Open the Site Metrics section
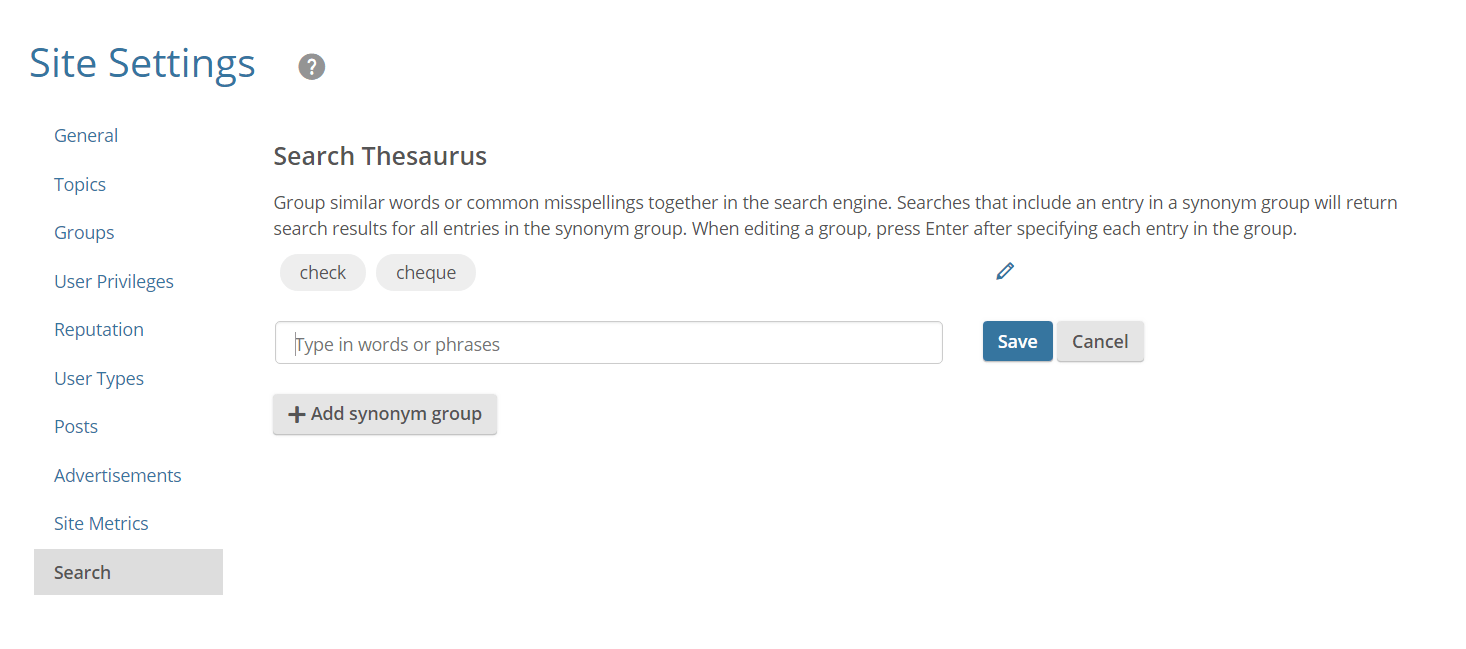The image size is (1466, 649). [101, 523]
